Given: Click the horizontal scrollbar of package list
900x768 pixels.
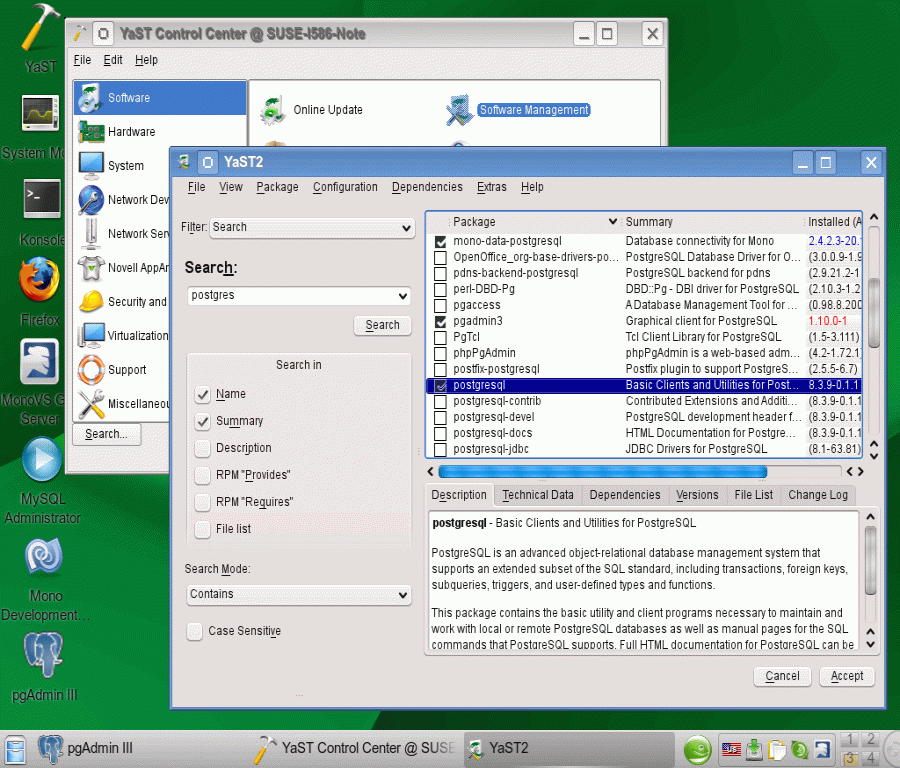Looking at the screenshot, I should 603,472.
